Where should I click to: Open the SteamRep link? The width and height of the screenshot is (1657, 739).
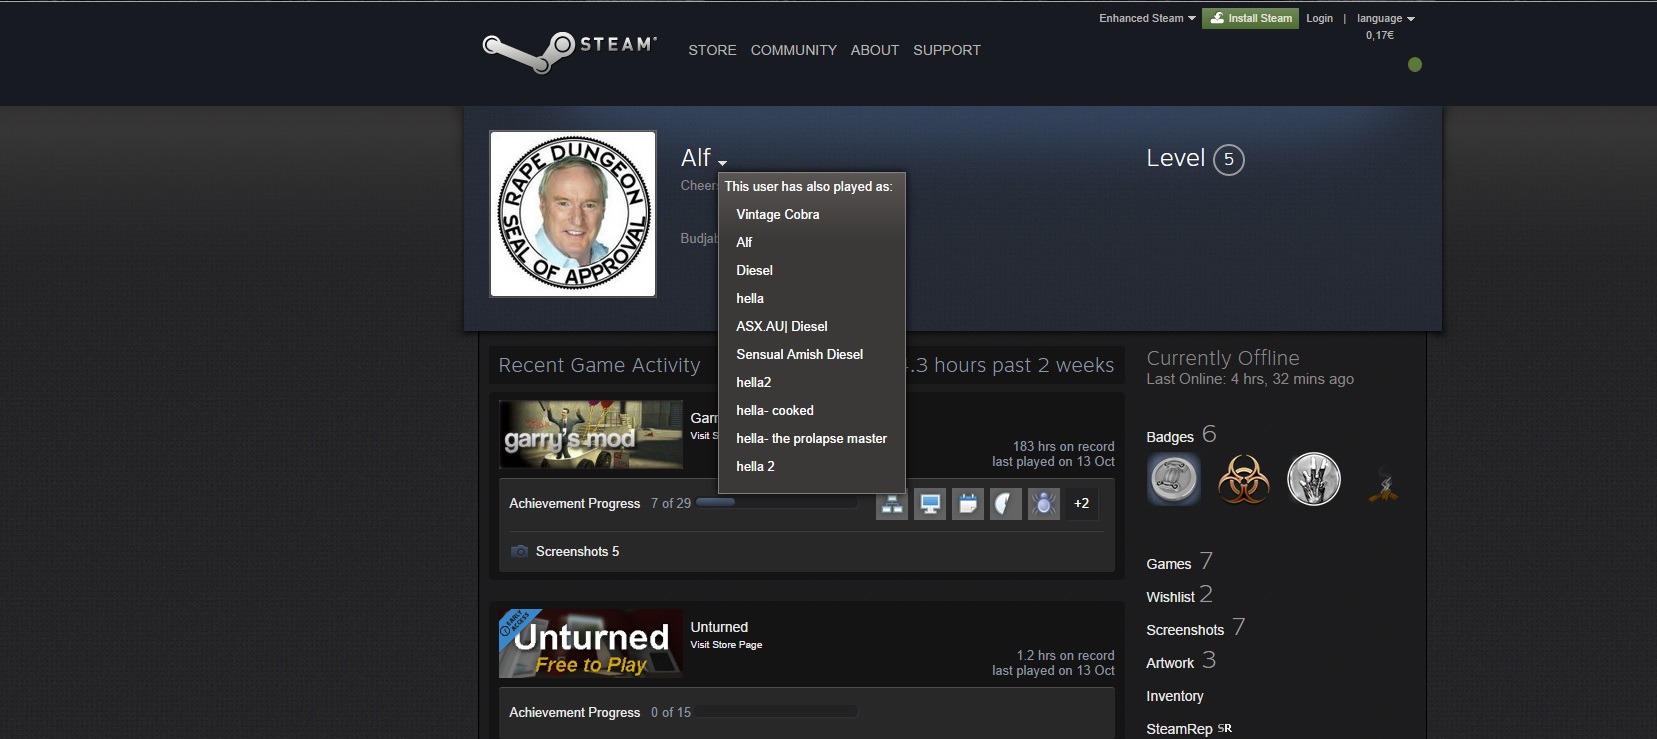coord(1179,729)
